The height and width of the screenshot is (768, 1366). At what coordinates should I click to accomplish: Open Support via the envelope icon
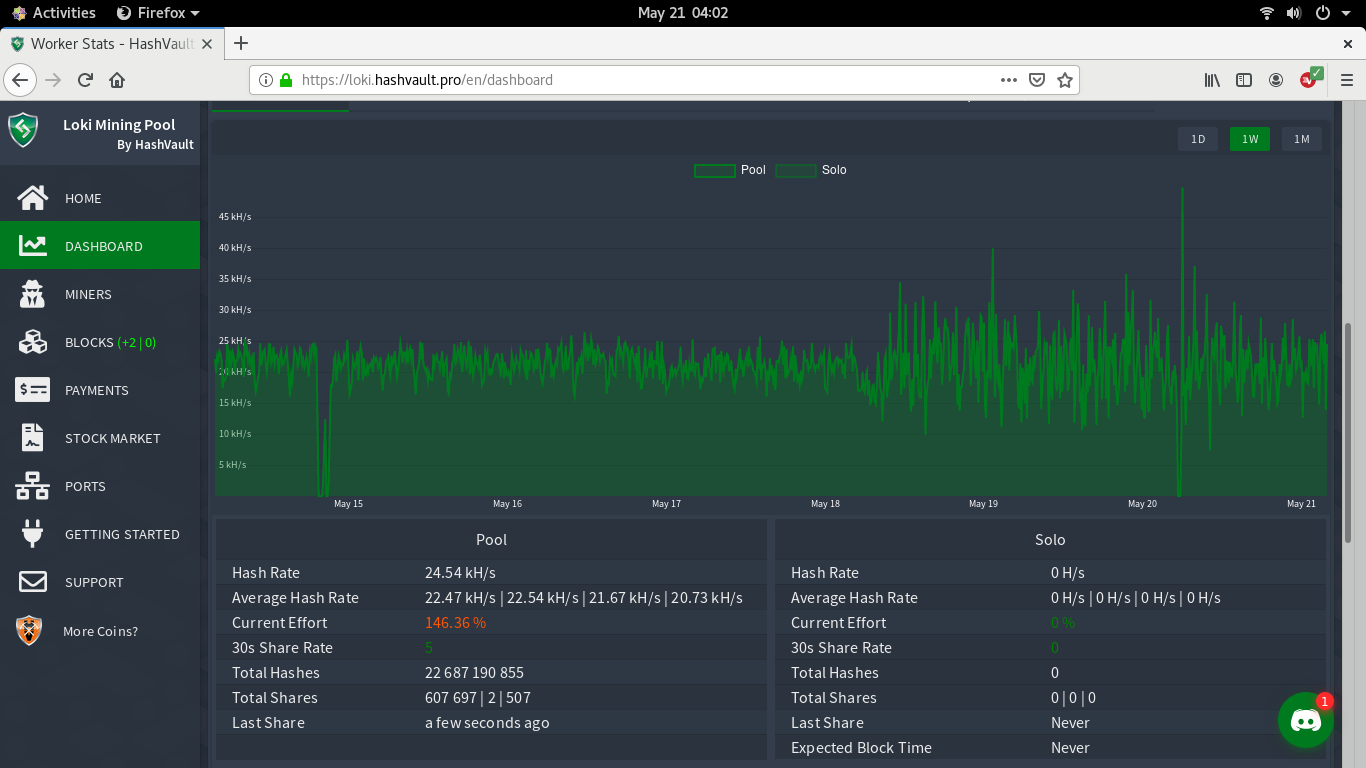click(33, 582)
